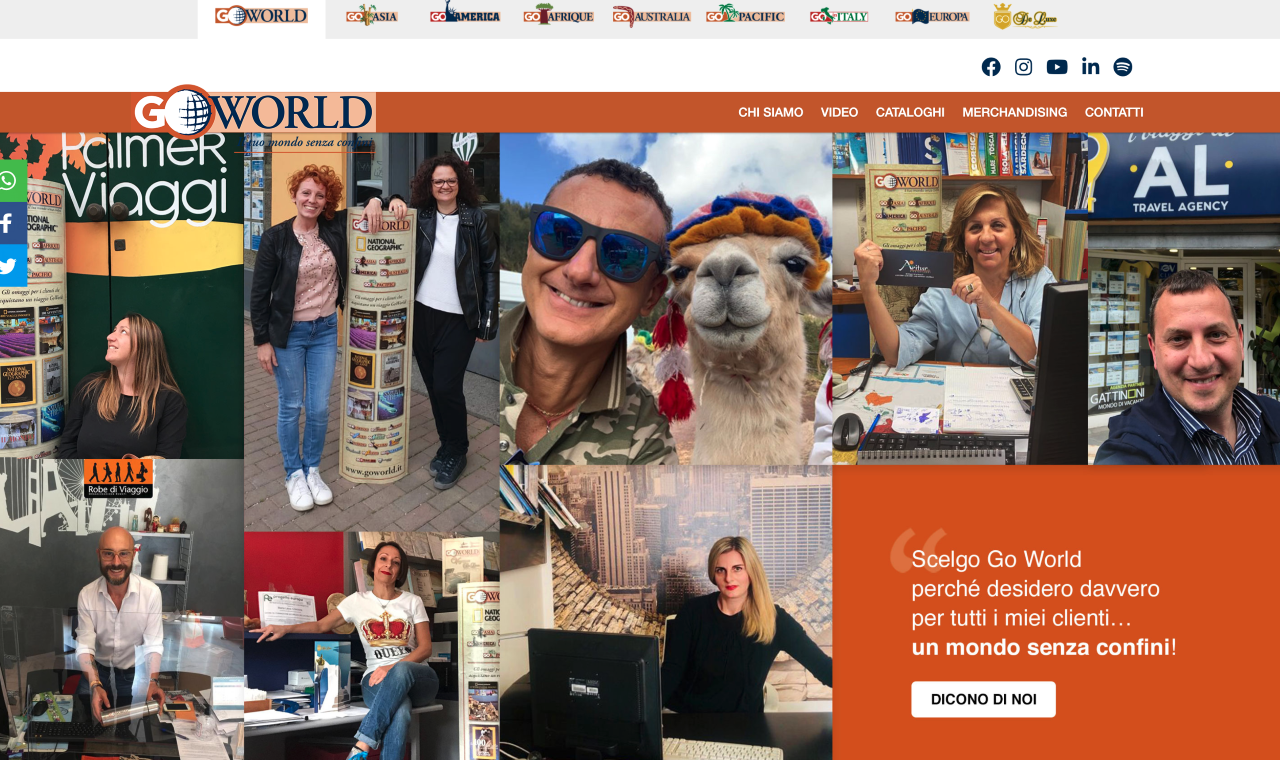Go to the Merchandising menu item
The height and width of the screenshot is (760, 1280).
point(1014,113)
